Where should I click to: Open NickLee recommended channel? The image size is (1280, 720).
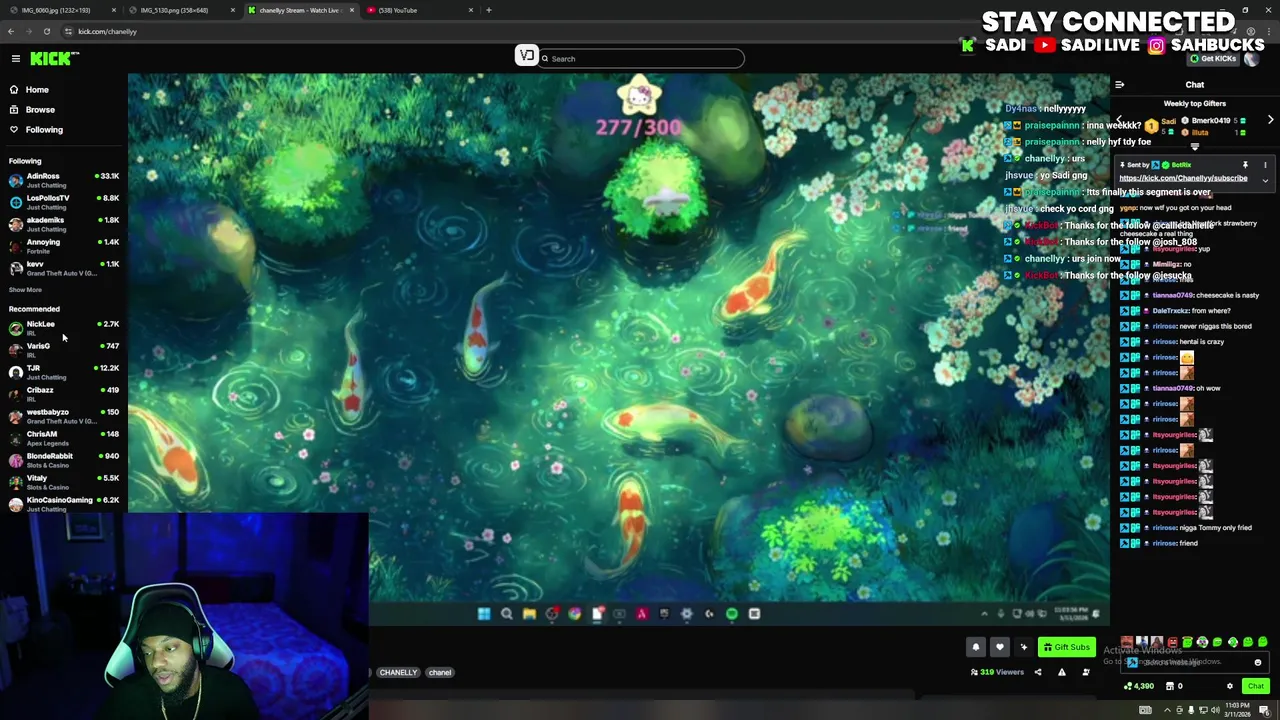point(63,328)
